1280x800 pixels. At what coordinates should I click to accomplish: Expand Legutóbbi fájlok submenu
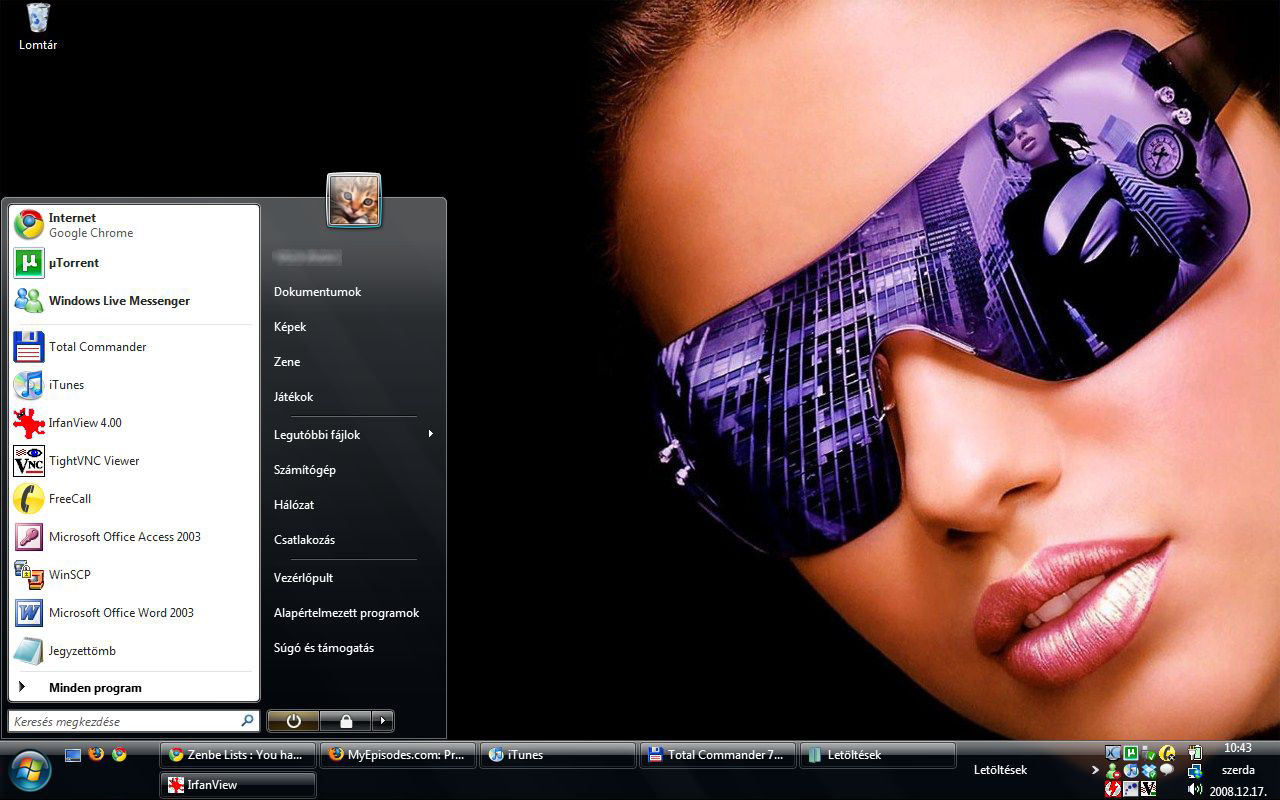[x=354, y=435]
